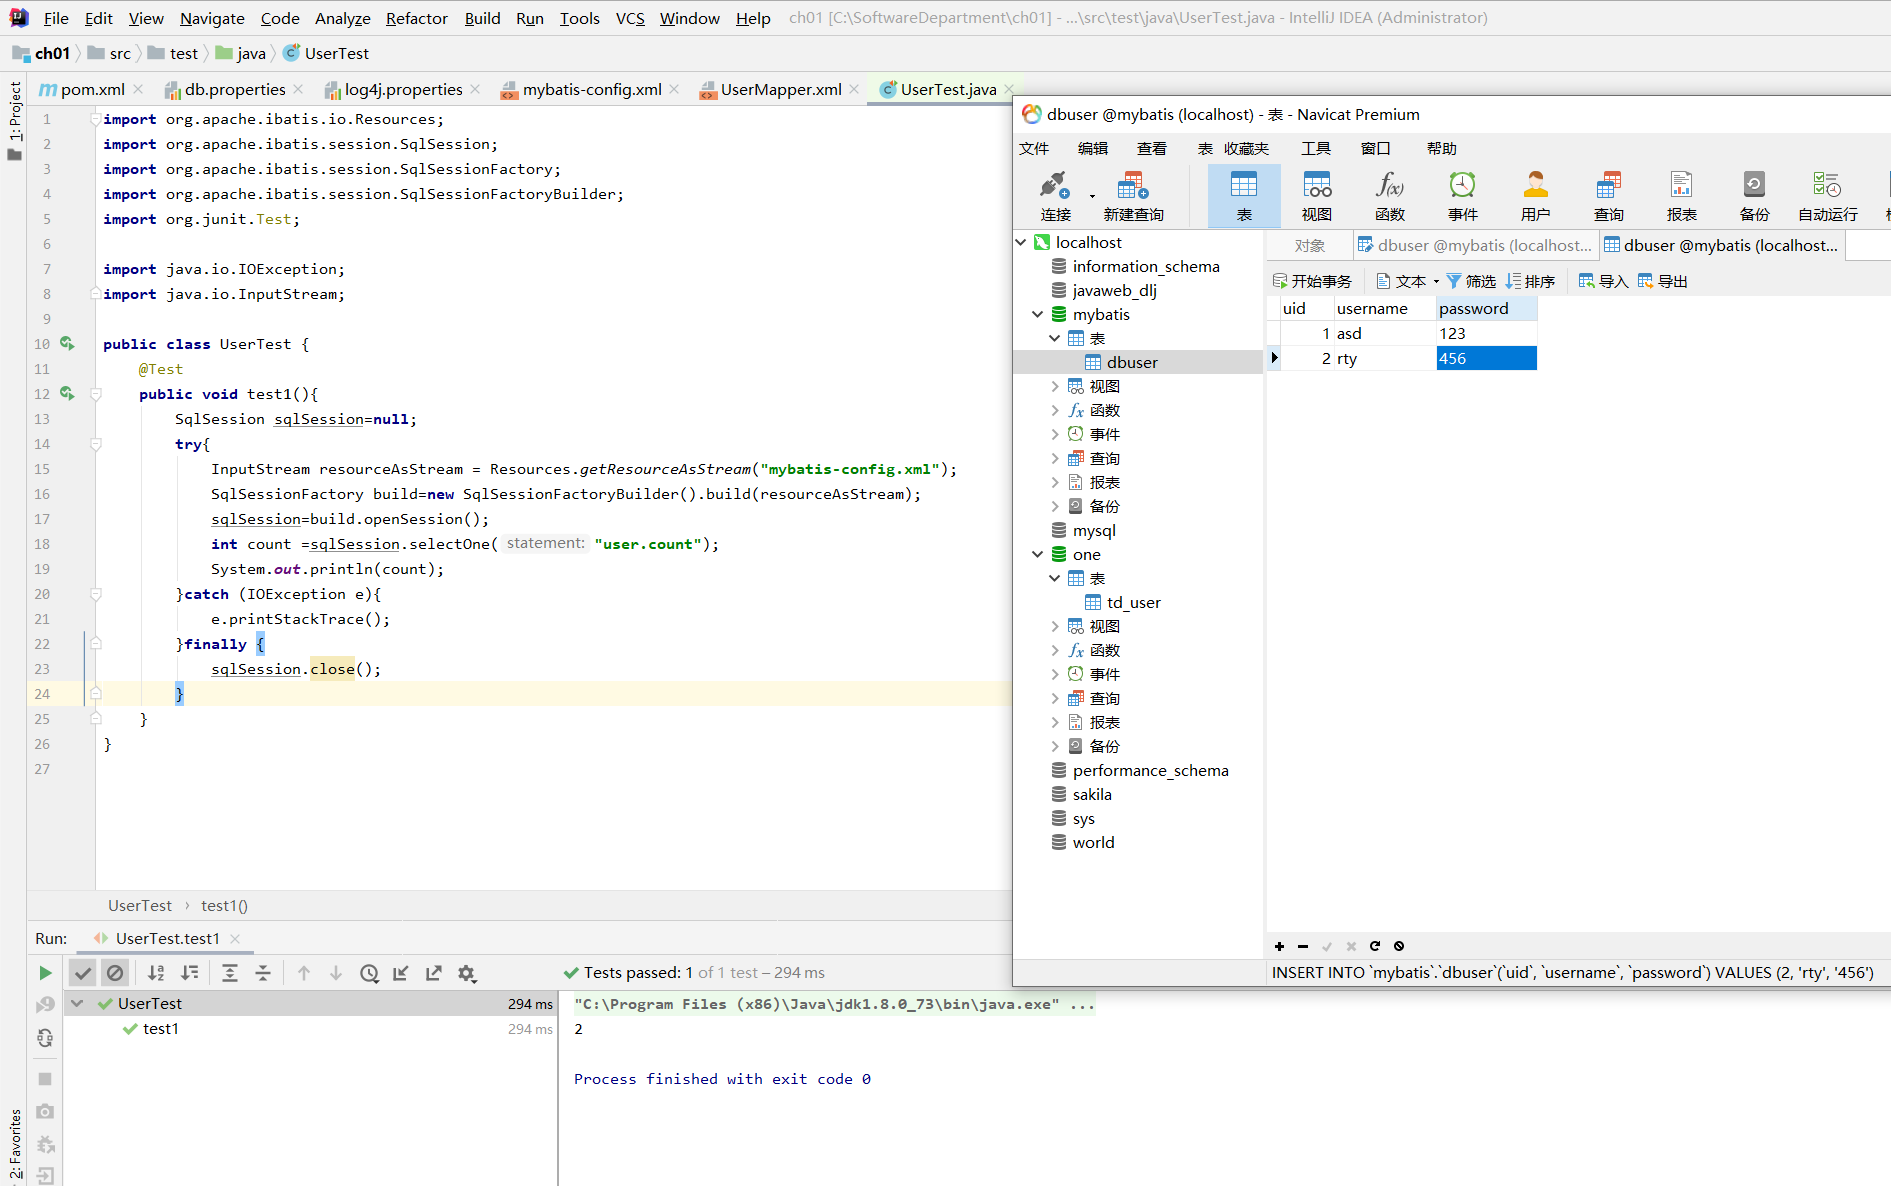Select Automation (自动运行) toolbar icon
This screenshot has height=1186, width=1891.
[x=1827, y=196]
